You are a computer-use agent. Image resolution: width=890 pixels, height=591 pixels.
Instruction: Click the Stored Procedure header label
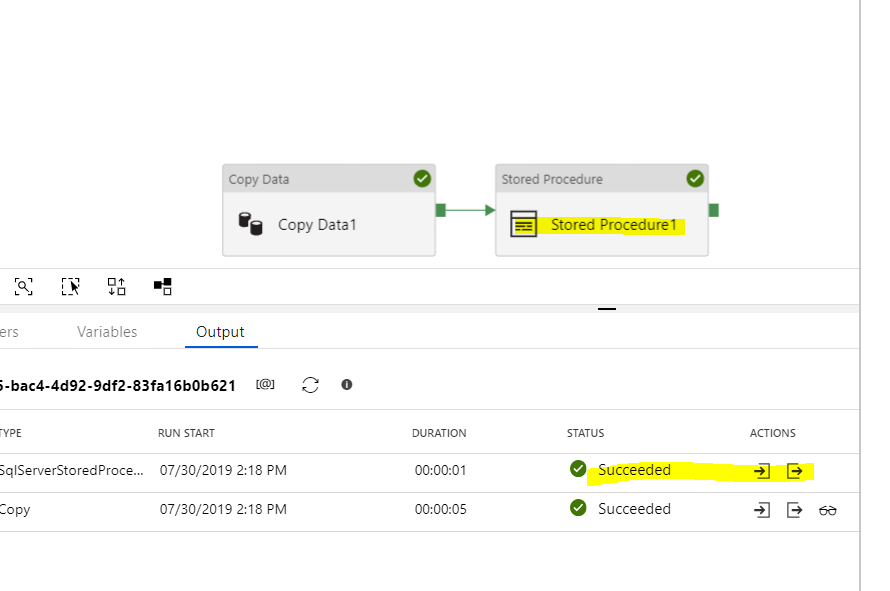[552, 179]
